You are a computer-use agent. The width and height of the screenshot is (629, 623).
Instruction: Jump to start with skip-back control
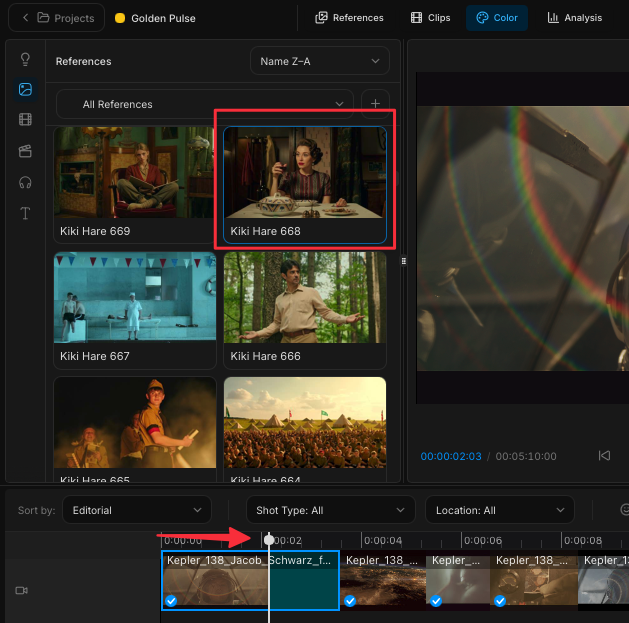[x=604, y=456]
